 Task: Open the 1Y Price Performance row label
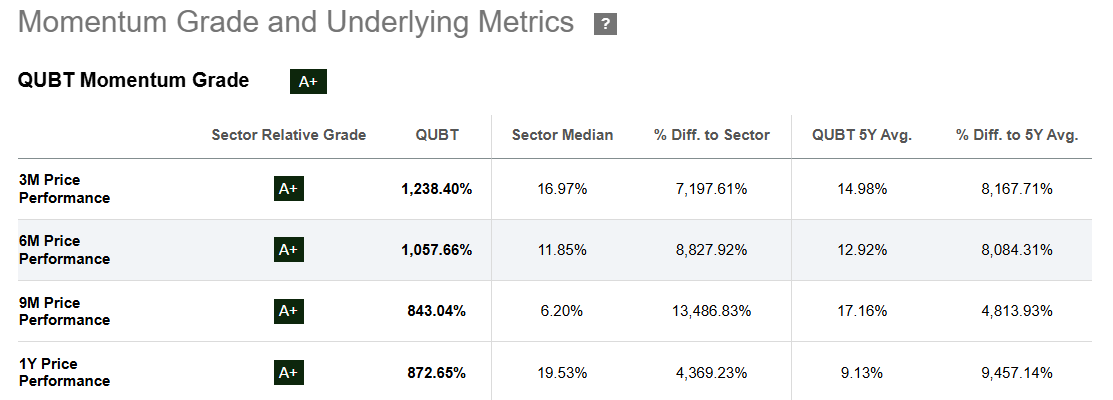64,373
